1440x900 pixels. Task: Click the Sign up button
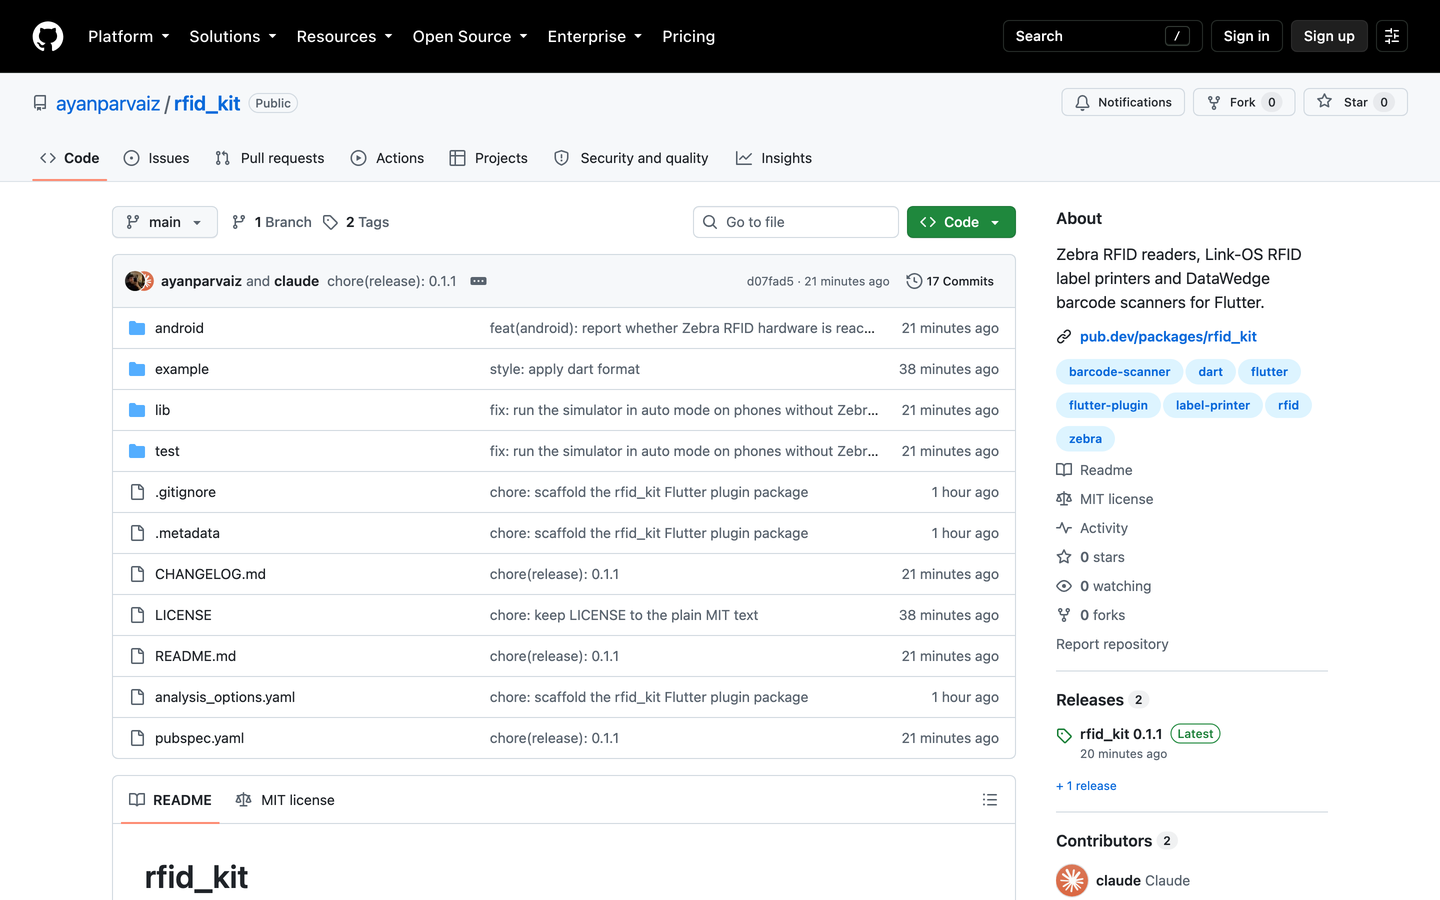[1329, 36]
